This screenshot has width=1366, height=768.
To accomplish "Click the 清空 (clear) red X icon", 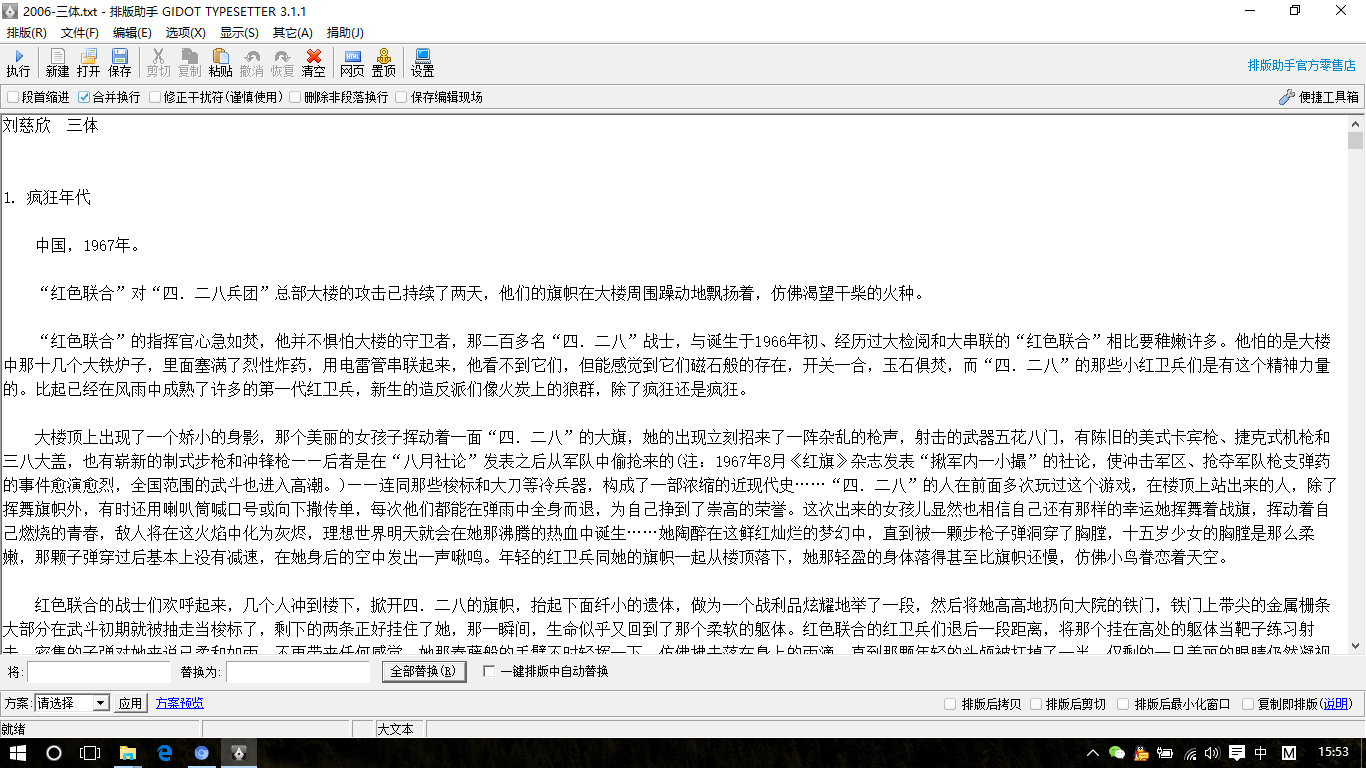I will (313, 63).
